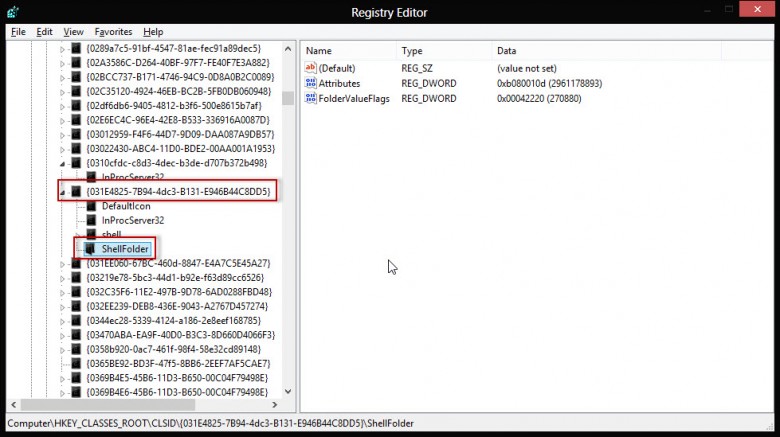Select folder icon of {0365BE92-BD3F-47f5-8BB6-2EEF7AF5CAE7}
Viewport: 780px width, 437px height.
pos(76,364)
